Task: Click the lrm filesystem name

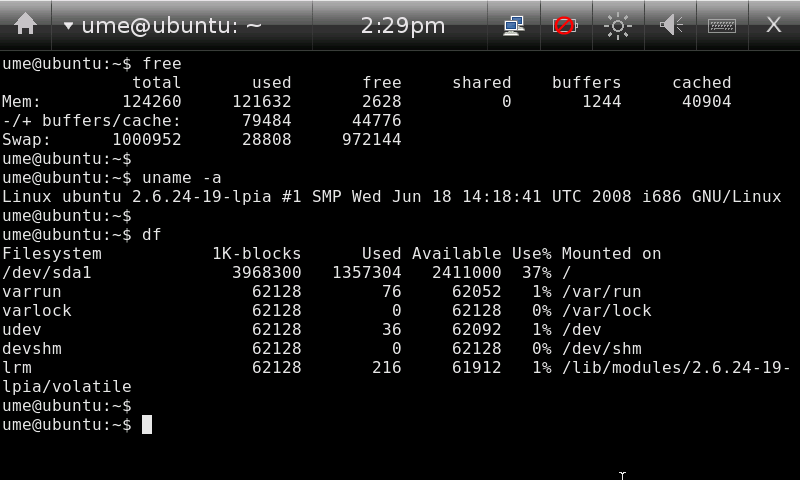Action: tap(17, 367)
